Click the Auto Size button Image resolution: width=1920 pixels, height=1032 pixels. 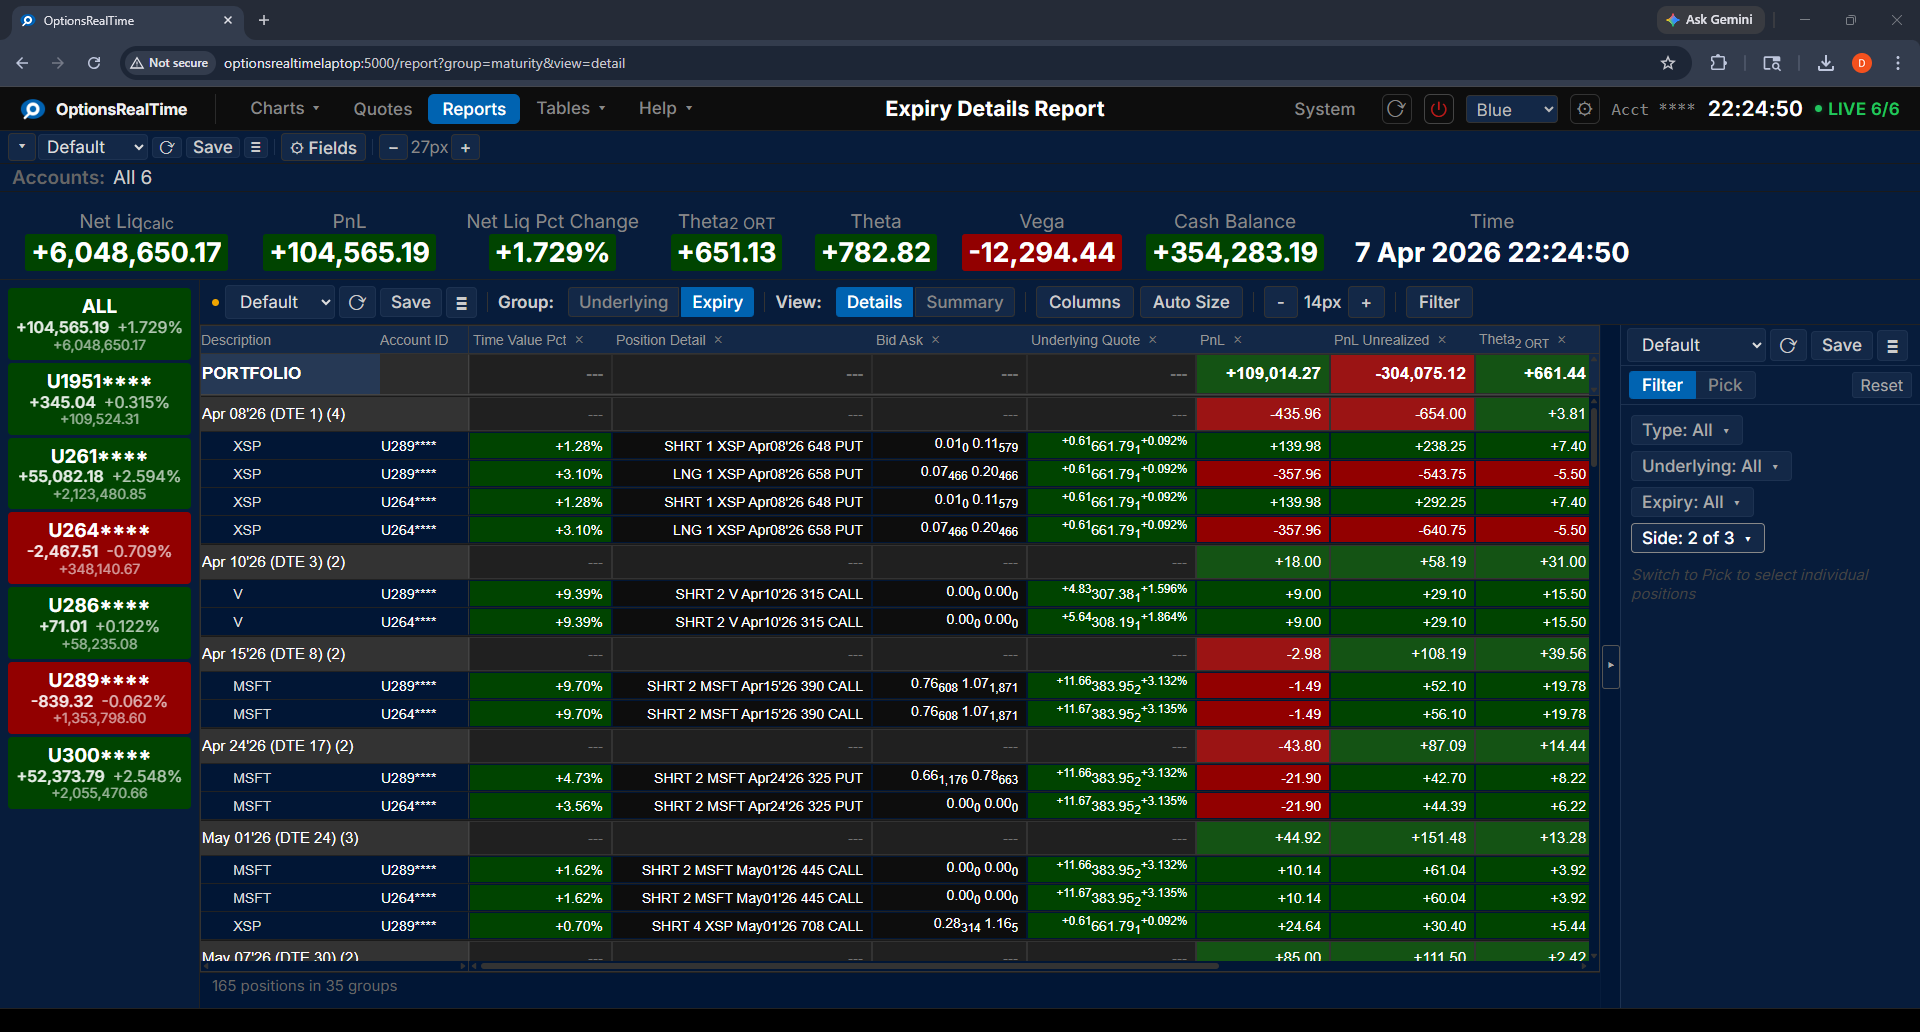[1190, 302]
